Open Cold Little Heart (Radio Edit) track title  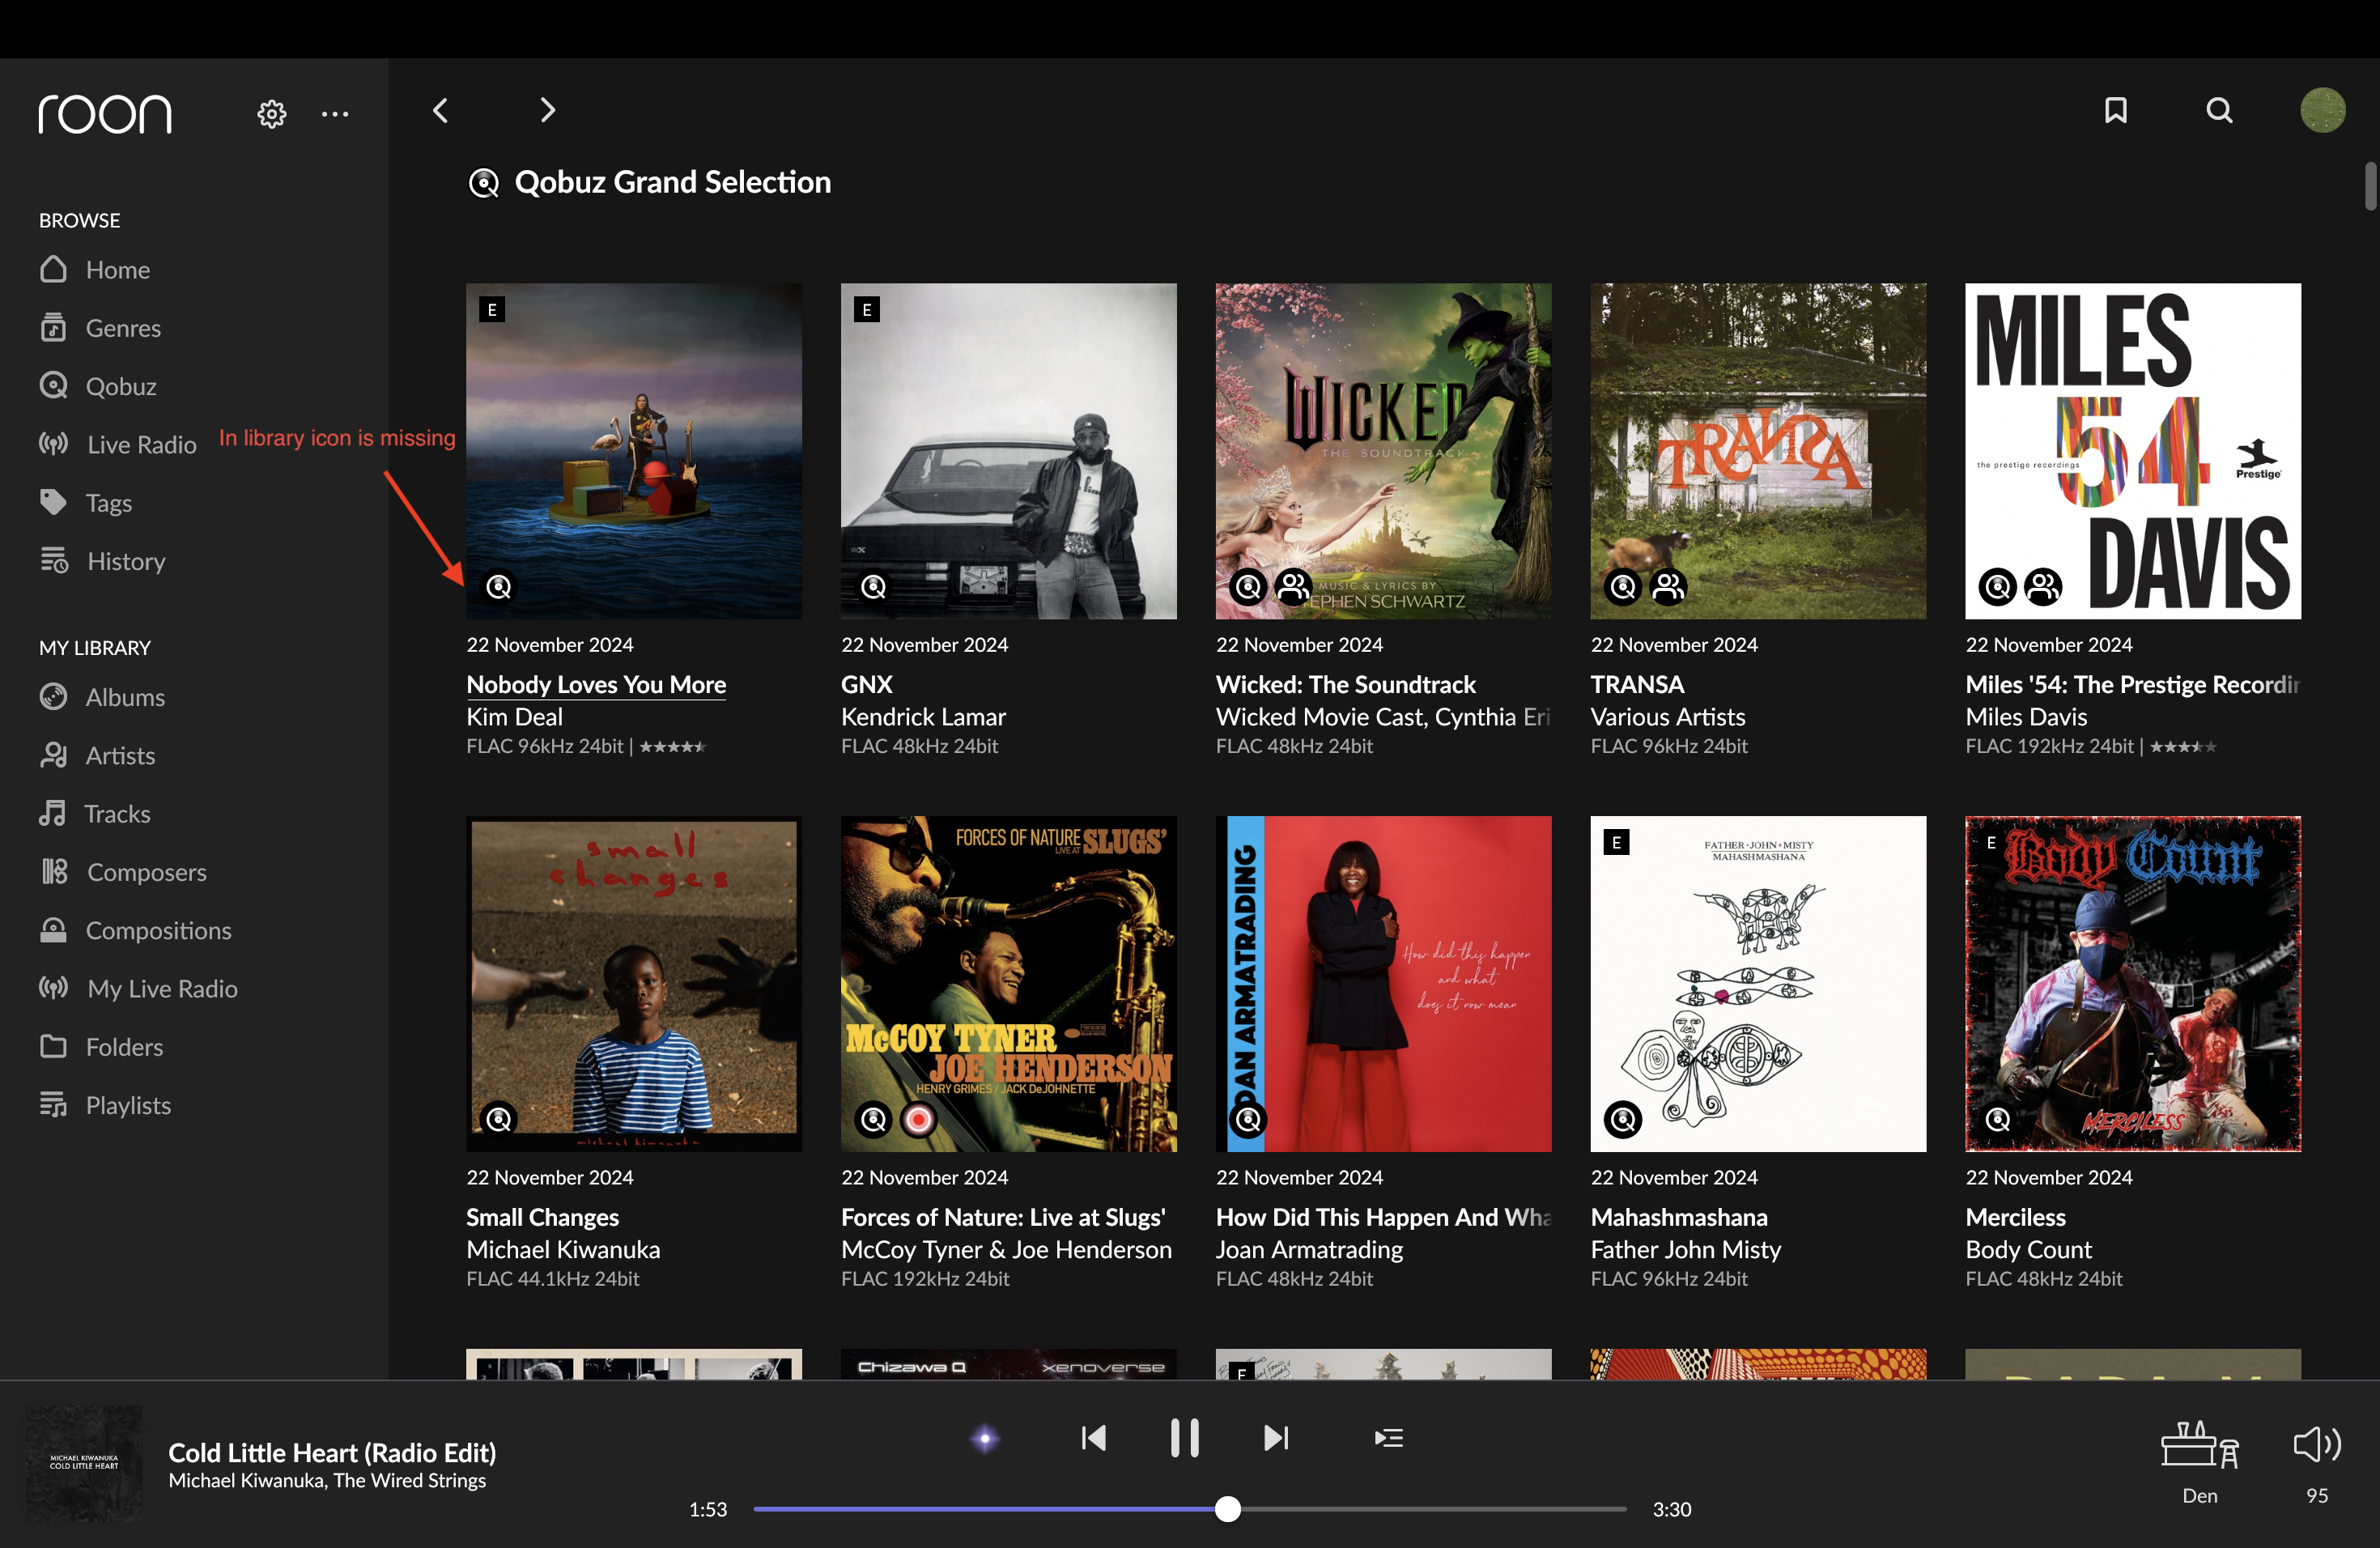[x=332, y=1452]
